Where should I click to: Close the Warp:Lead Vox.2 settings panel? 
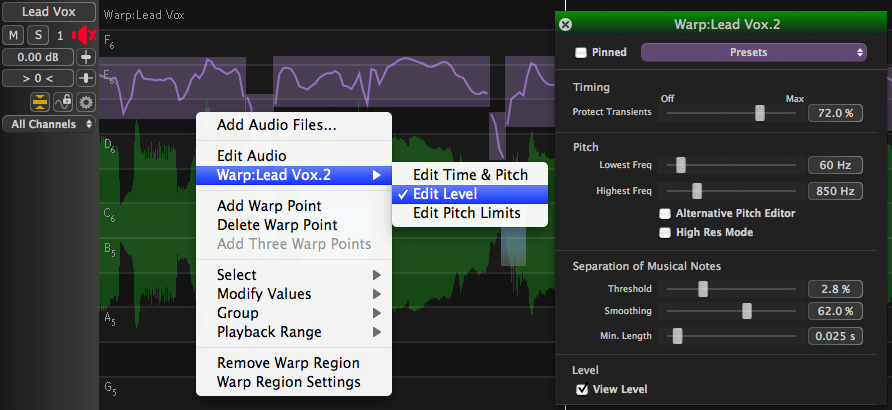(x=565, y=24)
